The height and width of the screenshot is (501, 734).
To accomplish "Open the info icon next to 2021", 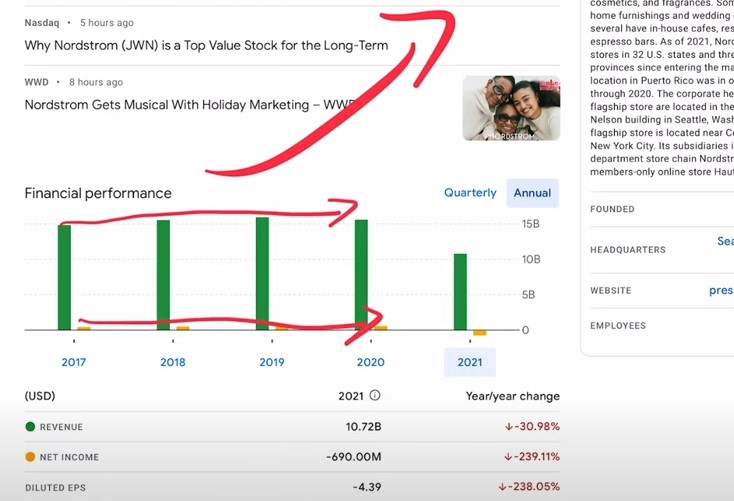I will [x=375, y=395].
